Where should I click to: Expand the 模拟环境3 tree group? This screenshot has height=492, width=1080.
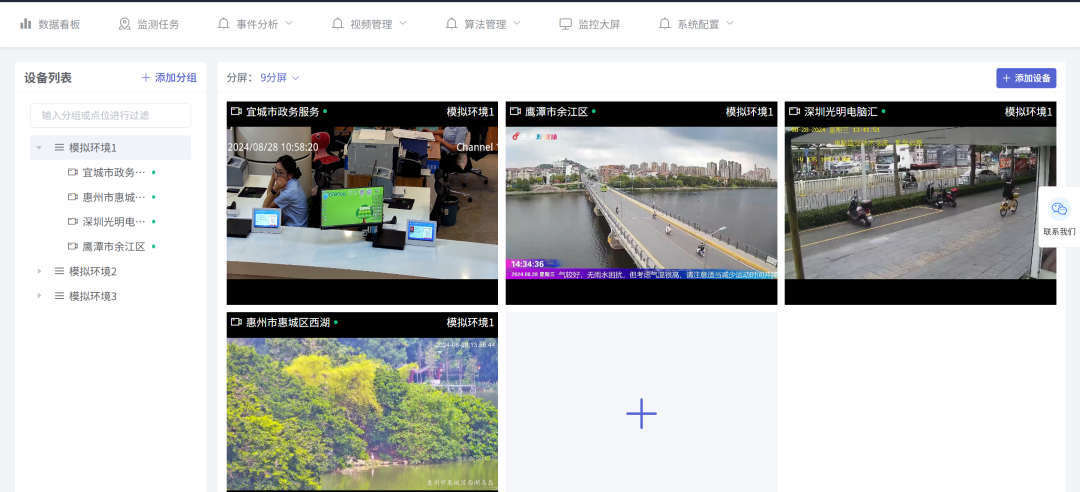pos(39,296)
